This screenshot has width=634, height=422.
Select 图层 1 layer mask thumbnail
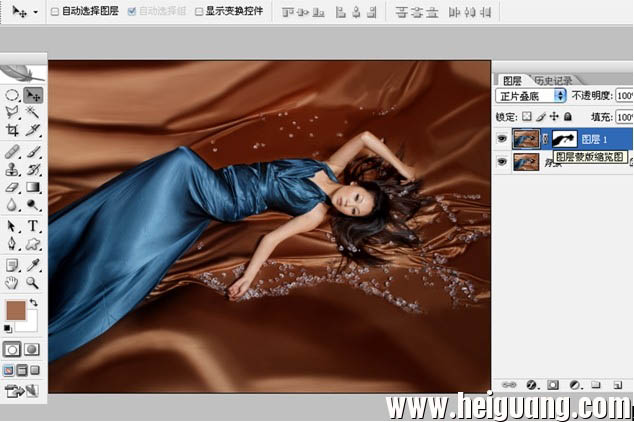pyautogui.click(x=564, y=139)
